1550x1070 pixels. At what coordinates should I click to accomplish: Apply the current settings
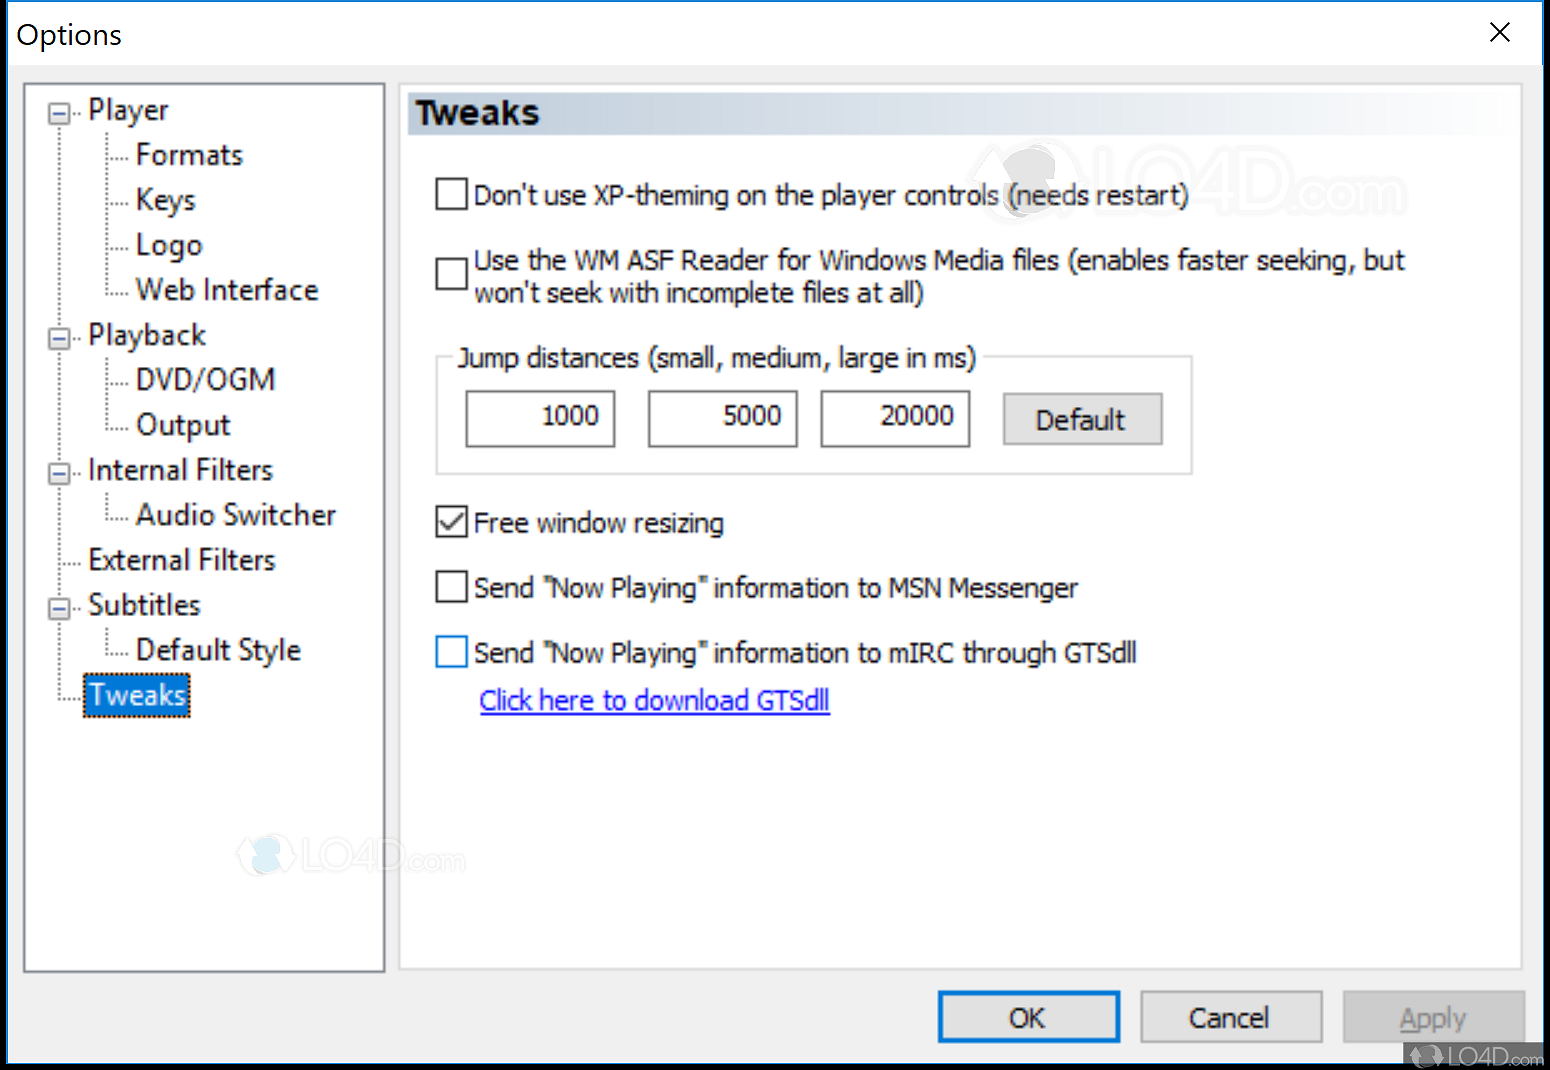click(x=1433, y=1017)
